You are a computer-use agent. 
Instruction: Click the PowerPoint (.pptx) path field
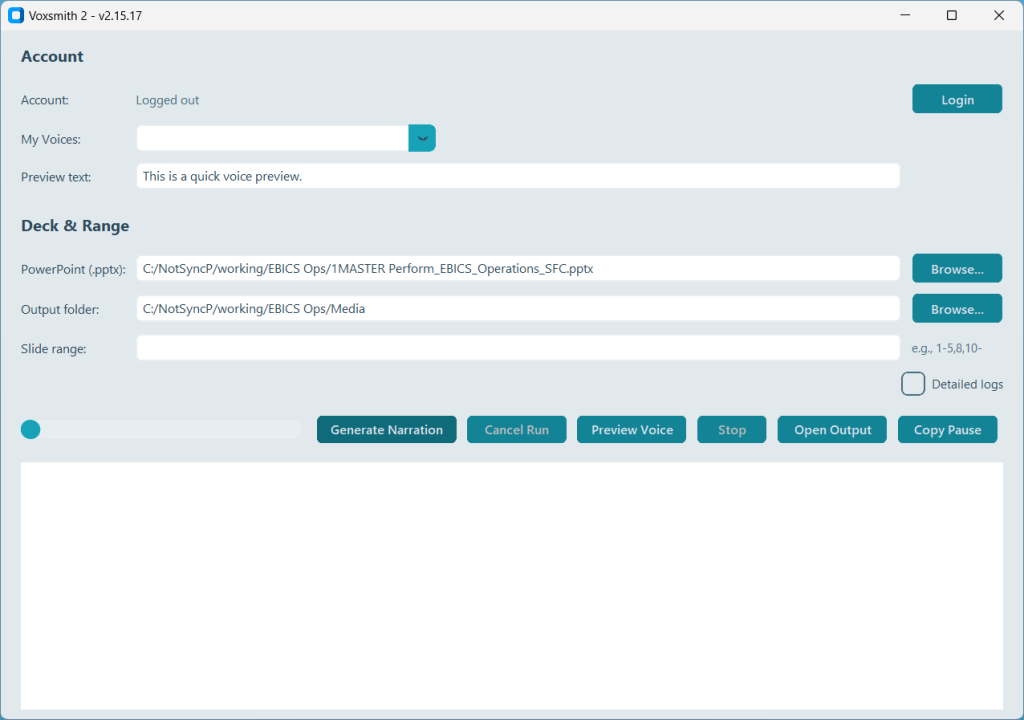pyautogui.click(x=518, y=269)
